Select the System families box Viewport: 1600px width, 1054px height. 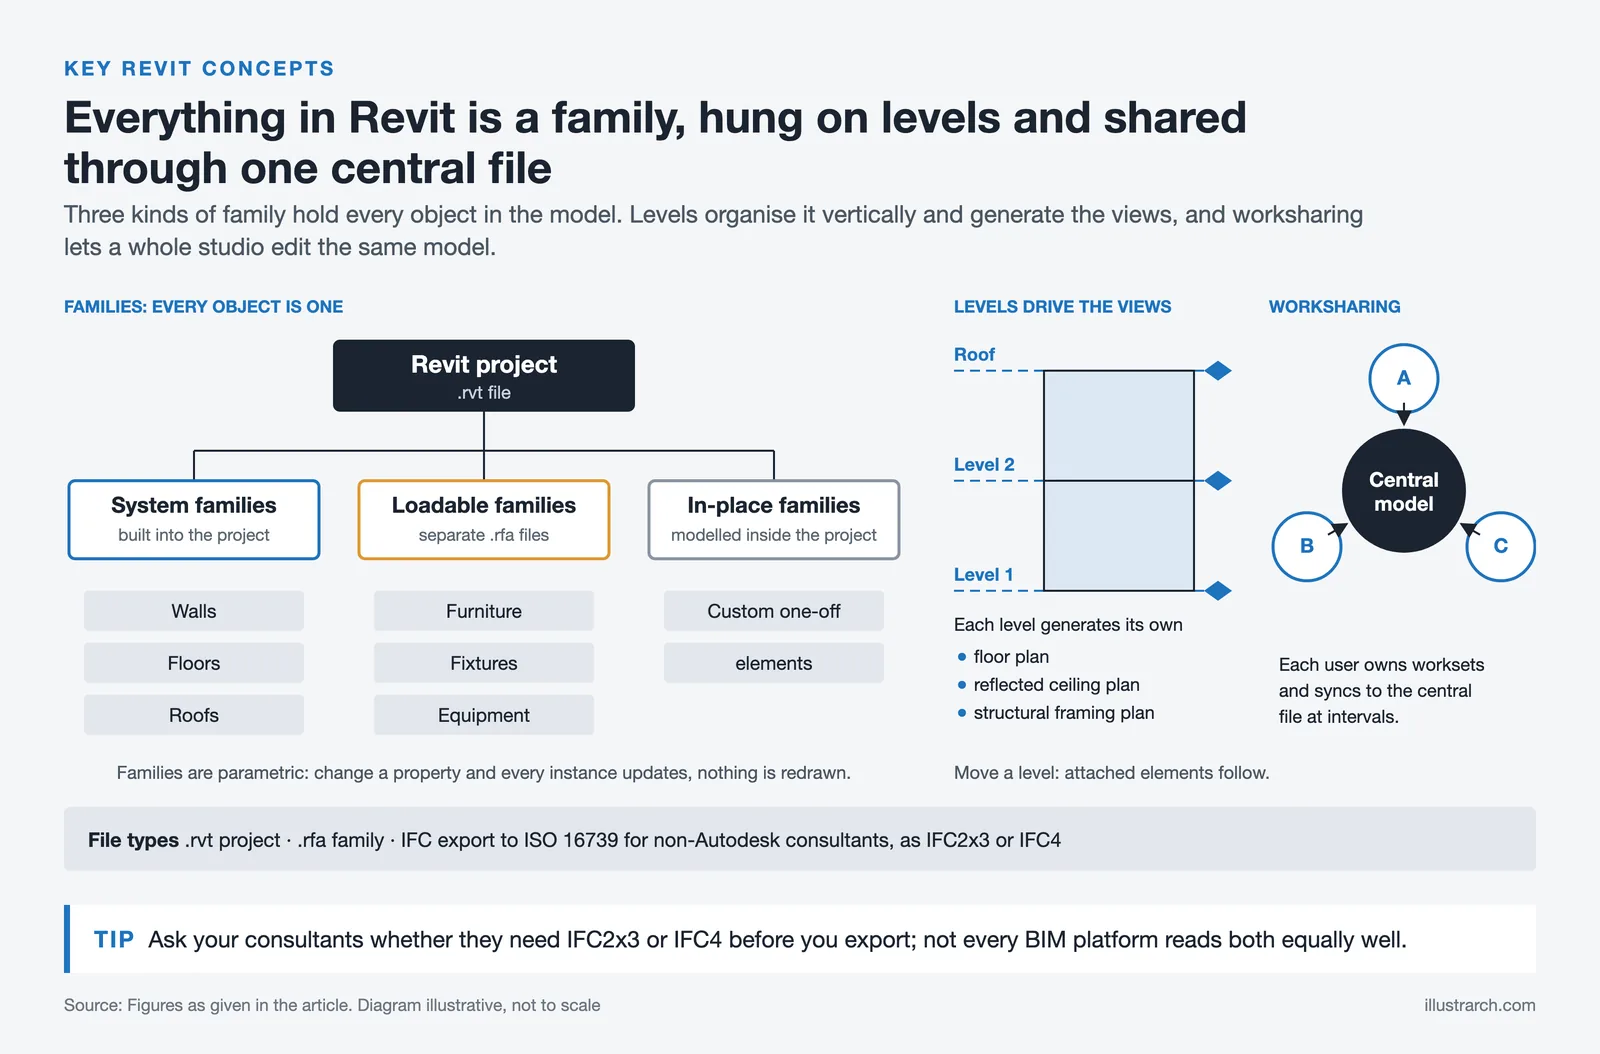click(194, 520)
